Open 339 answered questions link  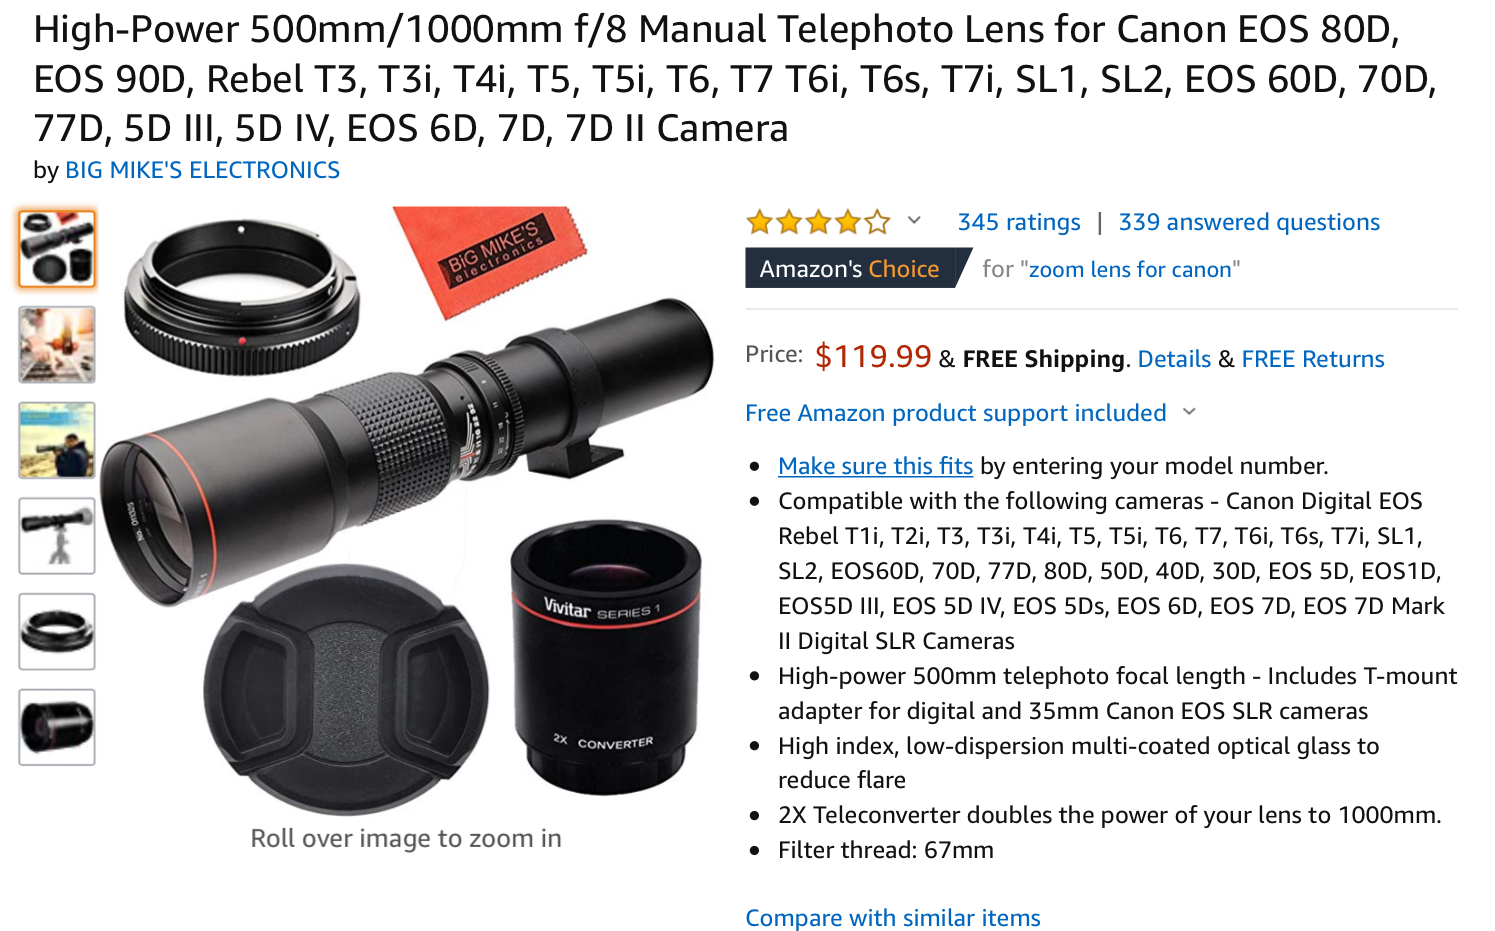pos(1249,222)
